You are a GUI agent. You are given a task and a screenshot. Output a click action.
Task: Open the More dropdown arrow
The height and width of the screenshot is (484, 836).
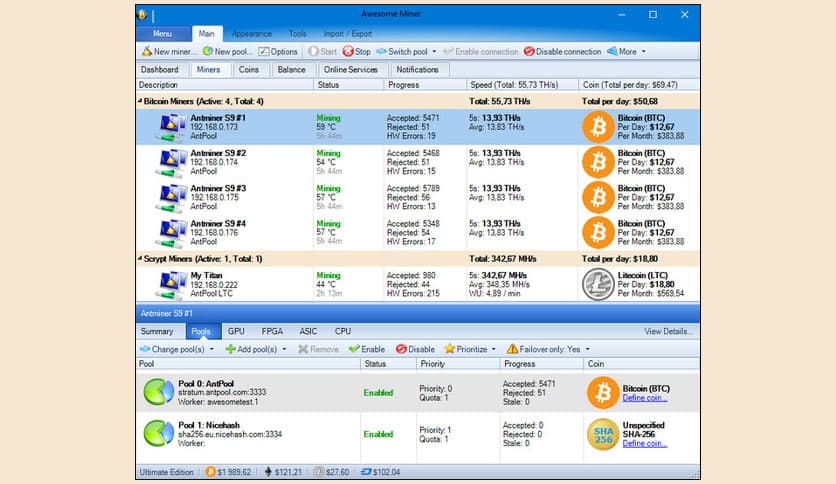(x=644, y=52)
